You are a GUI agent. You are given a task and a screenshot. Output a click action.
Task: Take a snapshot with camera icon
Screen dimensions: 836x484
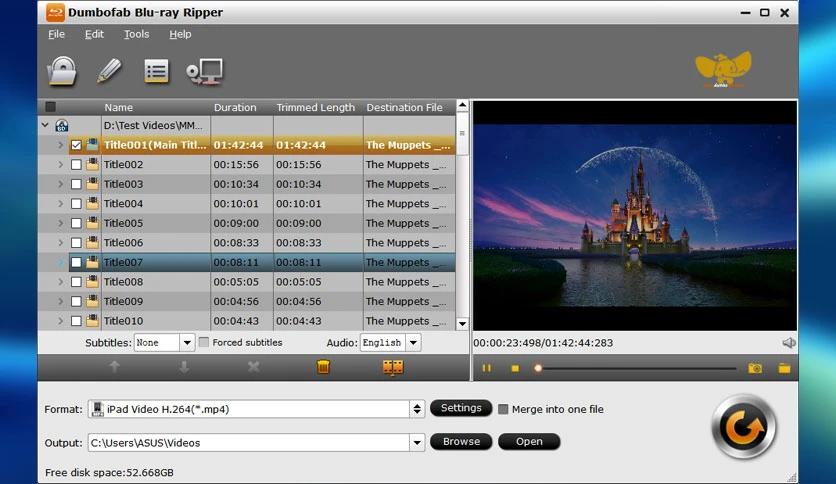point(755,368)
